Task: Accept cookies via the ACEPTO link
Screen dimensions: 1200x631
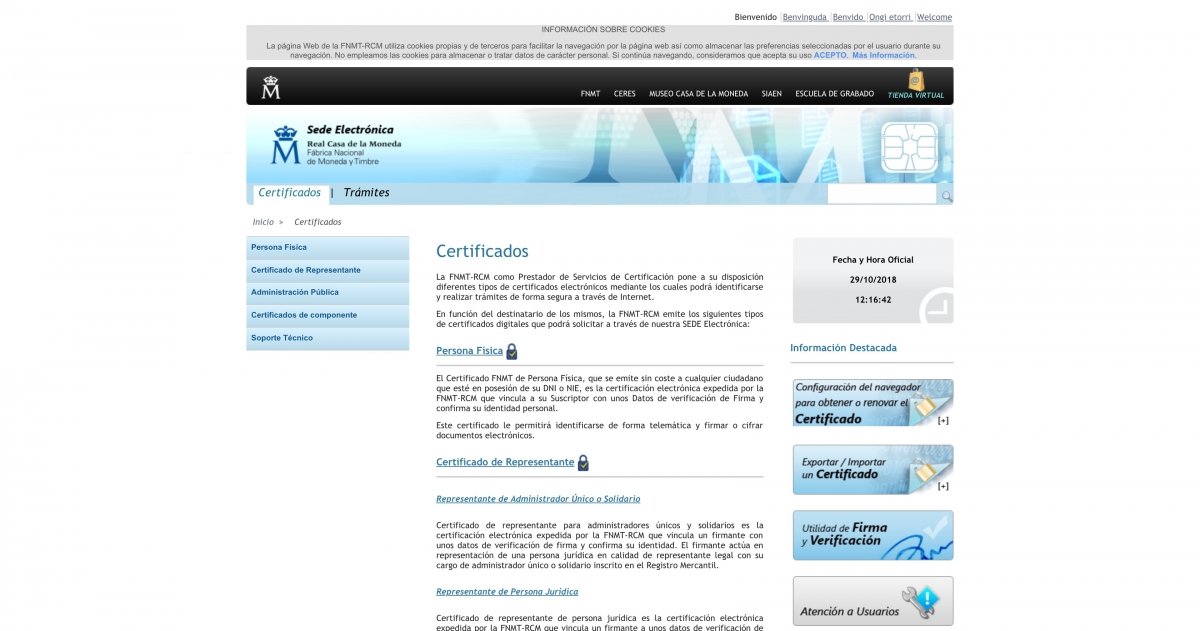Action: click(x=830, y=55)
